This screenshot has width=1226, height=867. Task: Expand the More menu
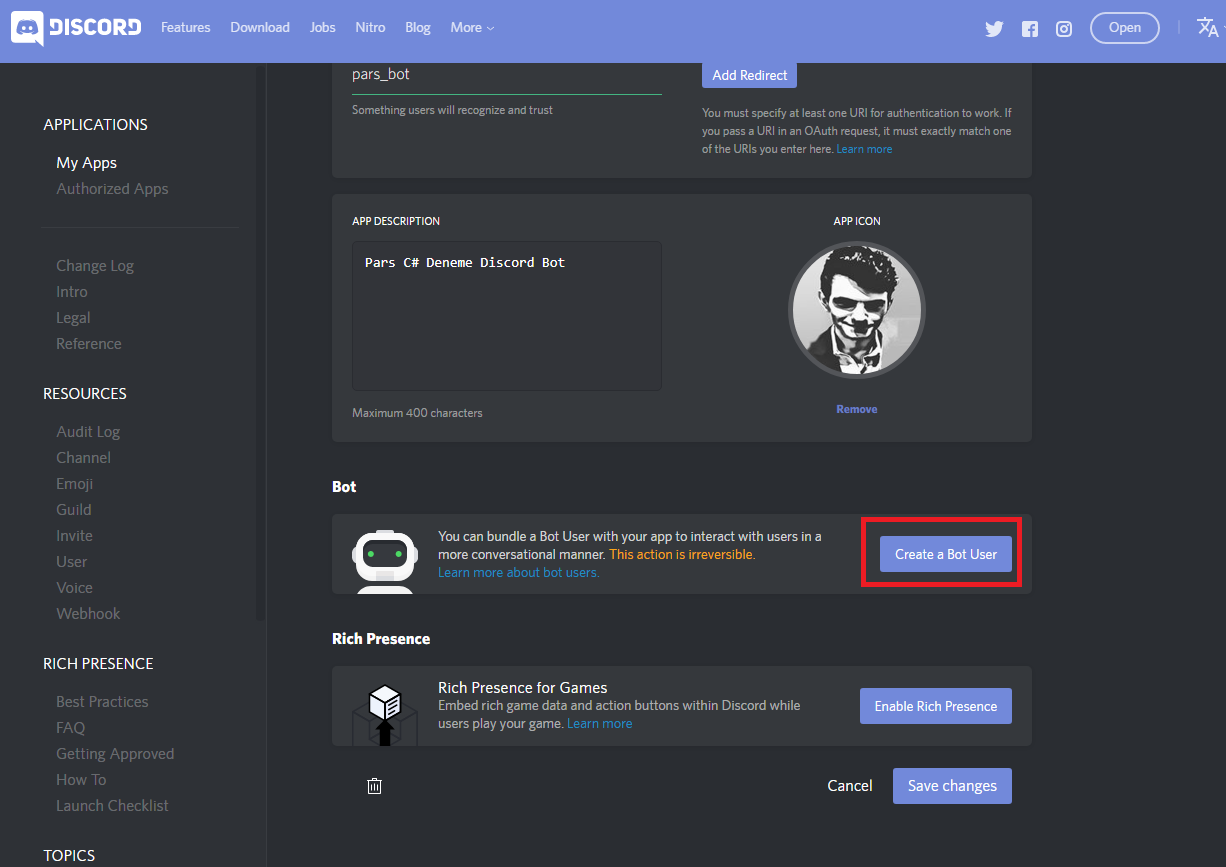pyautogui.click(x=472, y=28)
